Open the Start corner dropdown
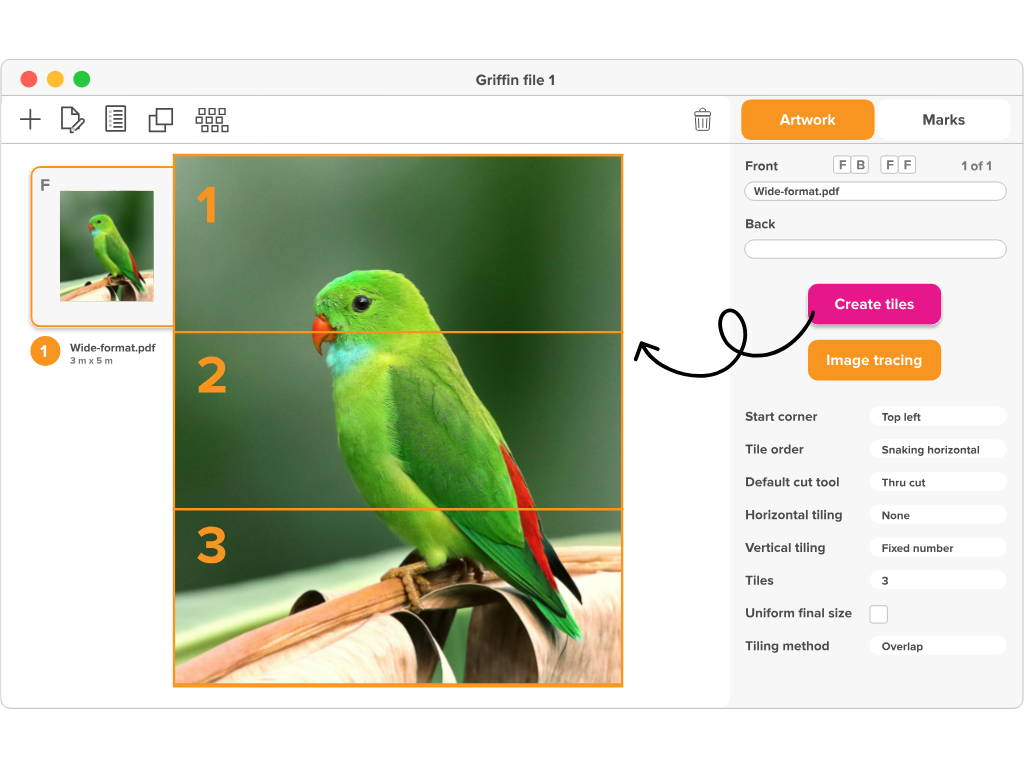This screenshot has width=1024, height=768. pyautogui.click(x=937, y=417)
